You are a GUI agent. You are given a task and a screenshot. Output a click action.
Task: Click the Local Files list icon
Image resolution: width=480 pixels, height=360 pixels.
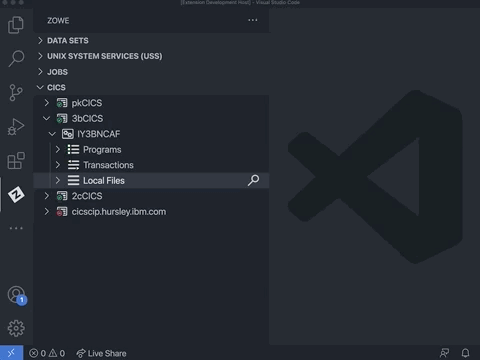tap(73, 180)
